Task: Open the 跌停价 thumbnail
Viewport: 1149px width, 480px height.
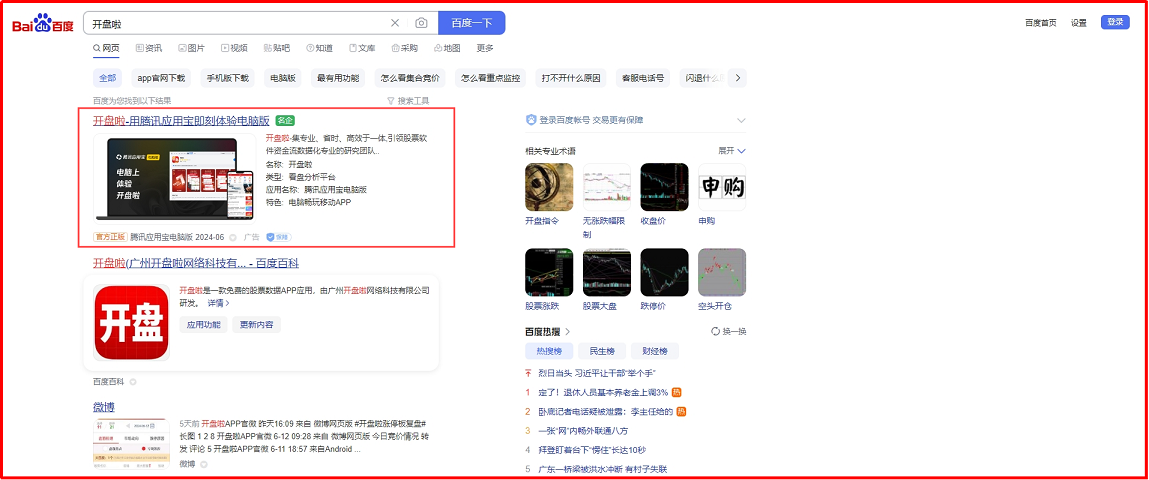Action: tap(665, 272)
